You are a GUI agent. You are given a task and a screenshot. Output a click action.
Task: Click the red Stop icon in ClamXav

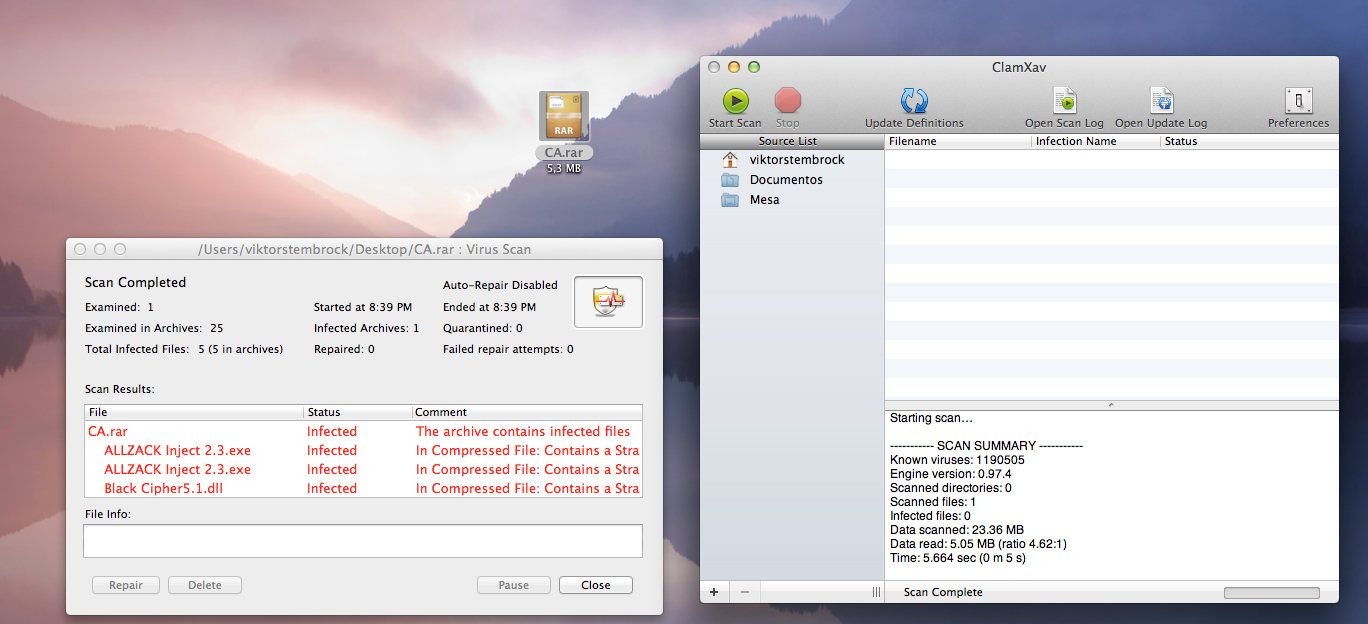[788, 100]
